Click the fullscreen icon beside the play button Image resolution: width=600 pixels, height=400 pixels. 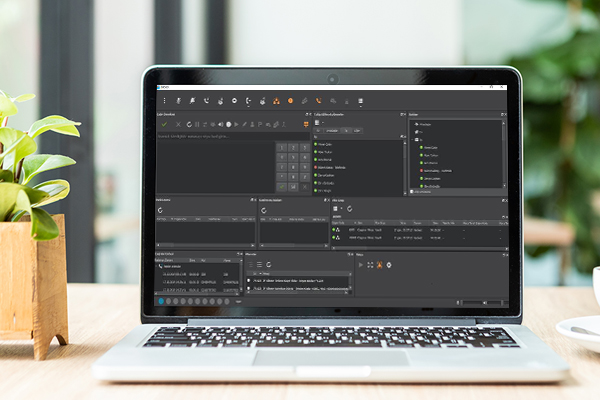[370, 264]
